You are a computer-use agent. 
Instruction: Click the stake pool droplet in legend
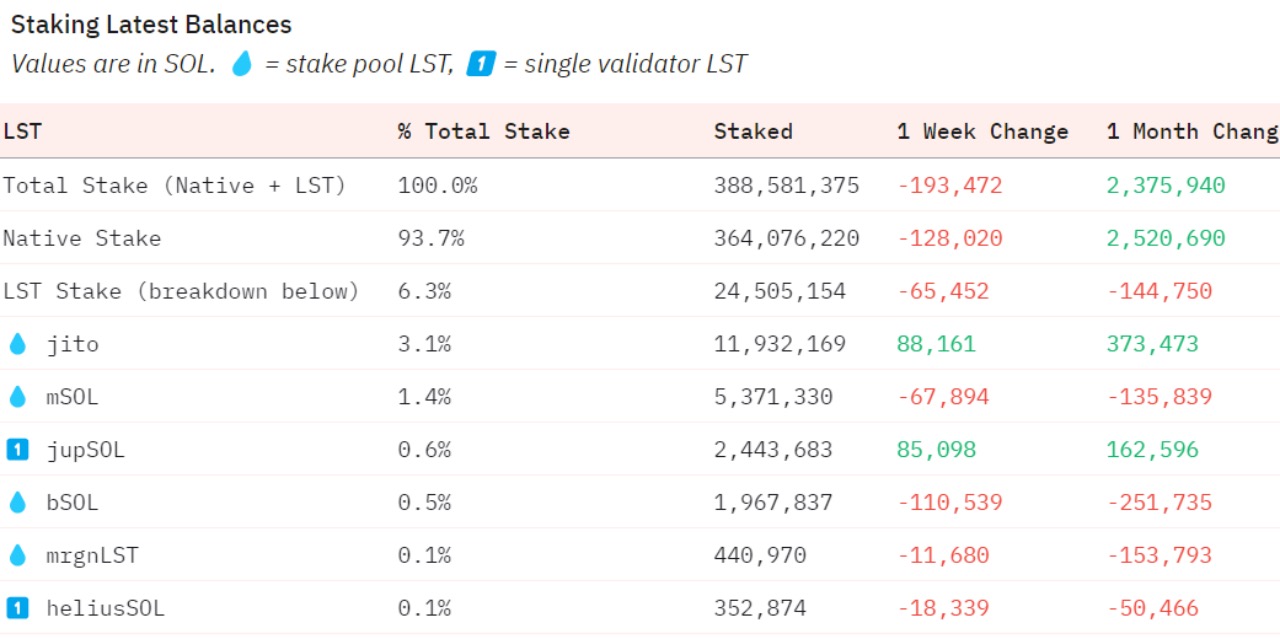click(242, 64)
